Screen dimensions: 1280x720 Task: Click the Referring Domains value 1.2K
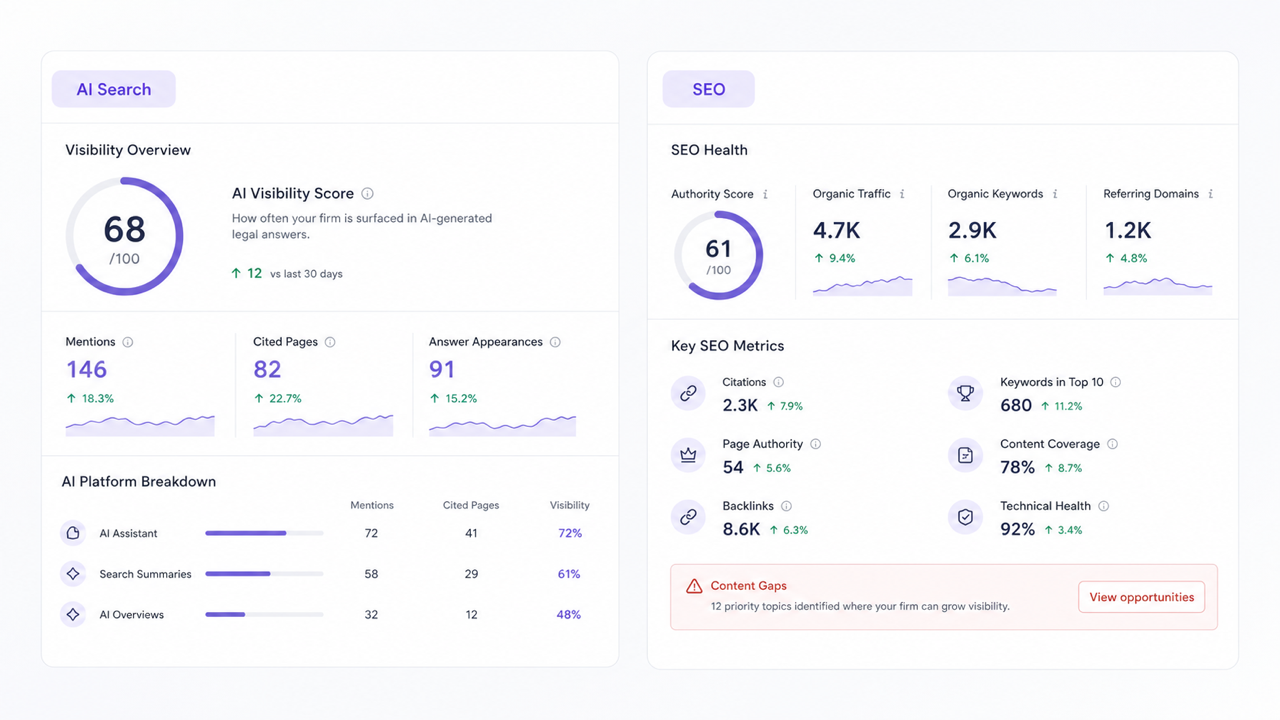tap(1128, 230)
